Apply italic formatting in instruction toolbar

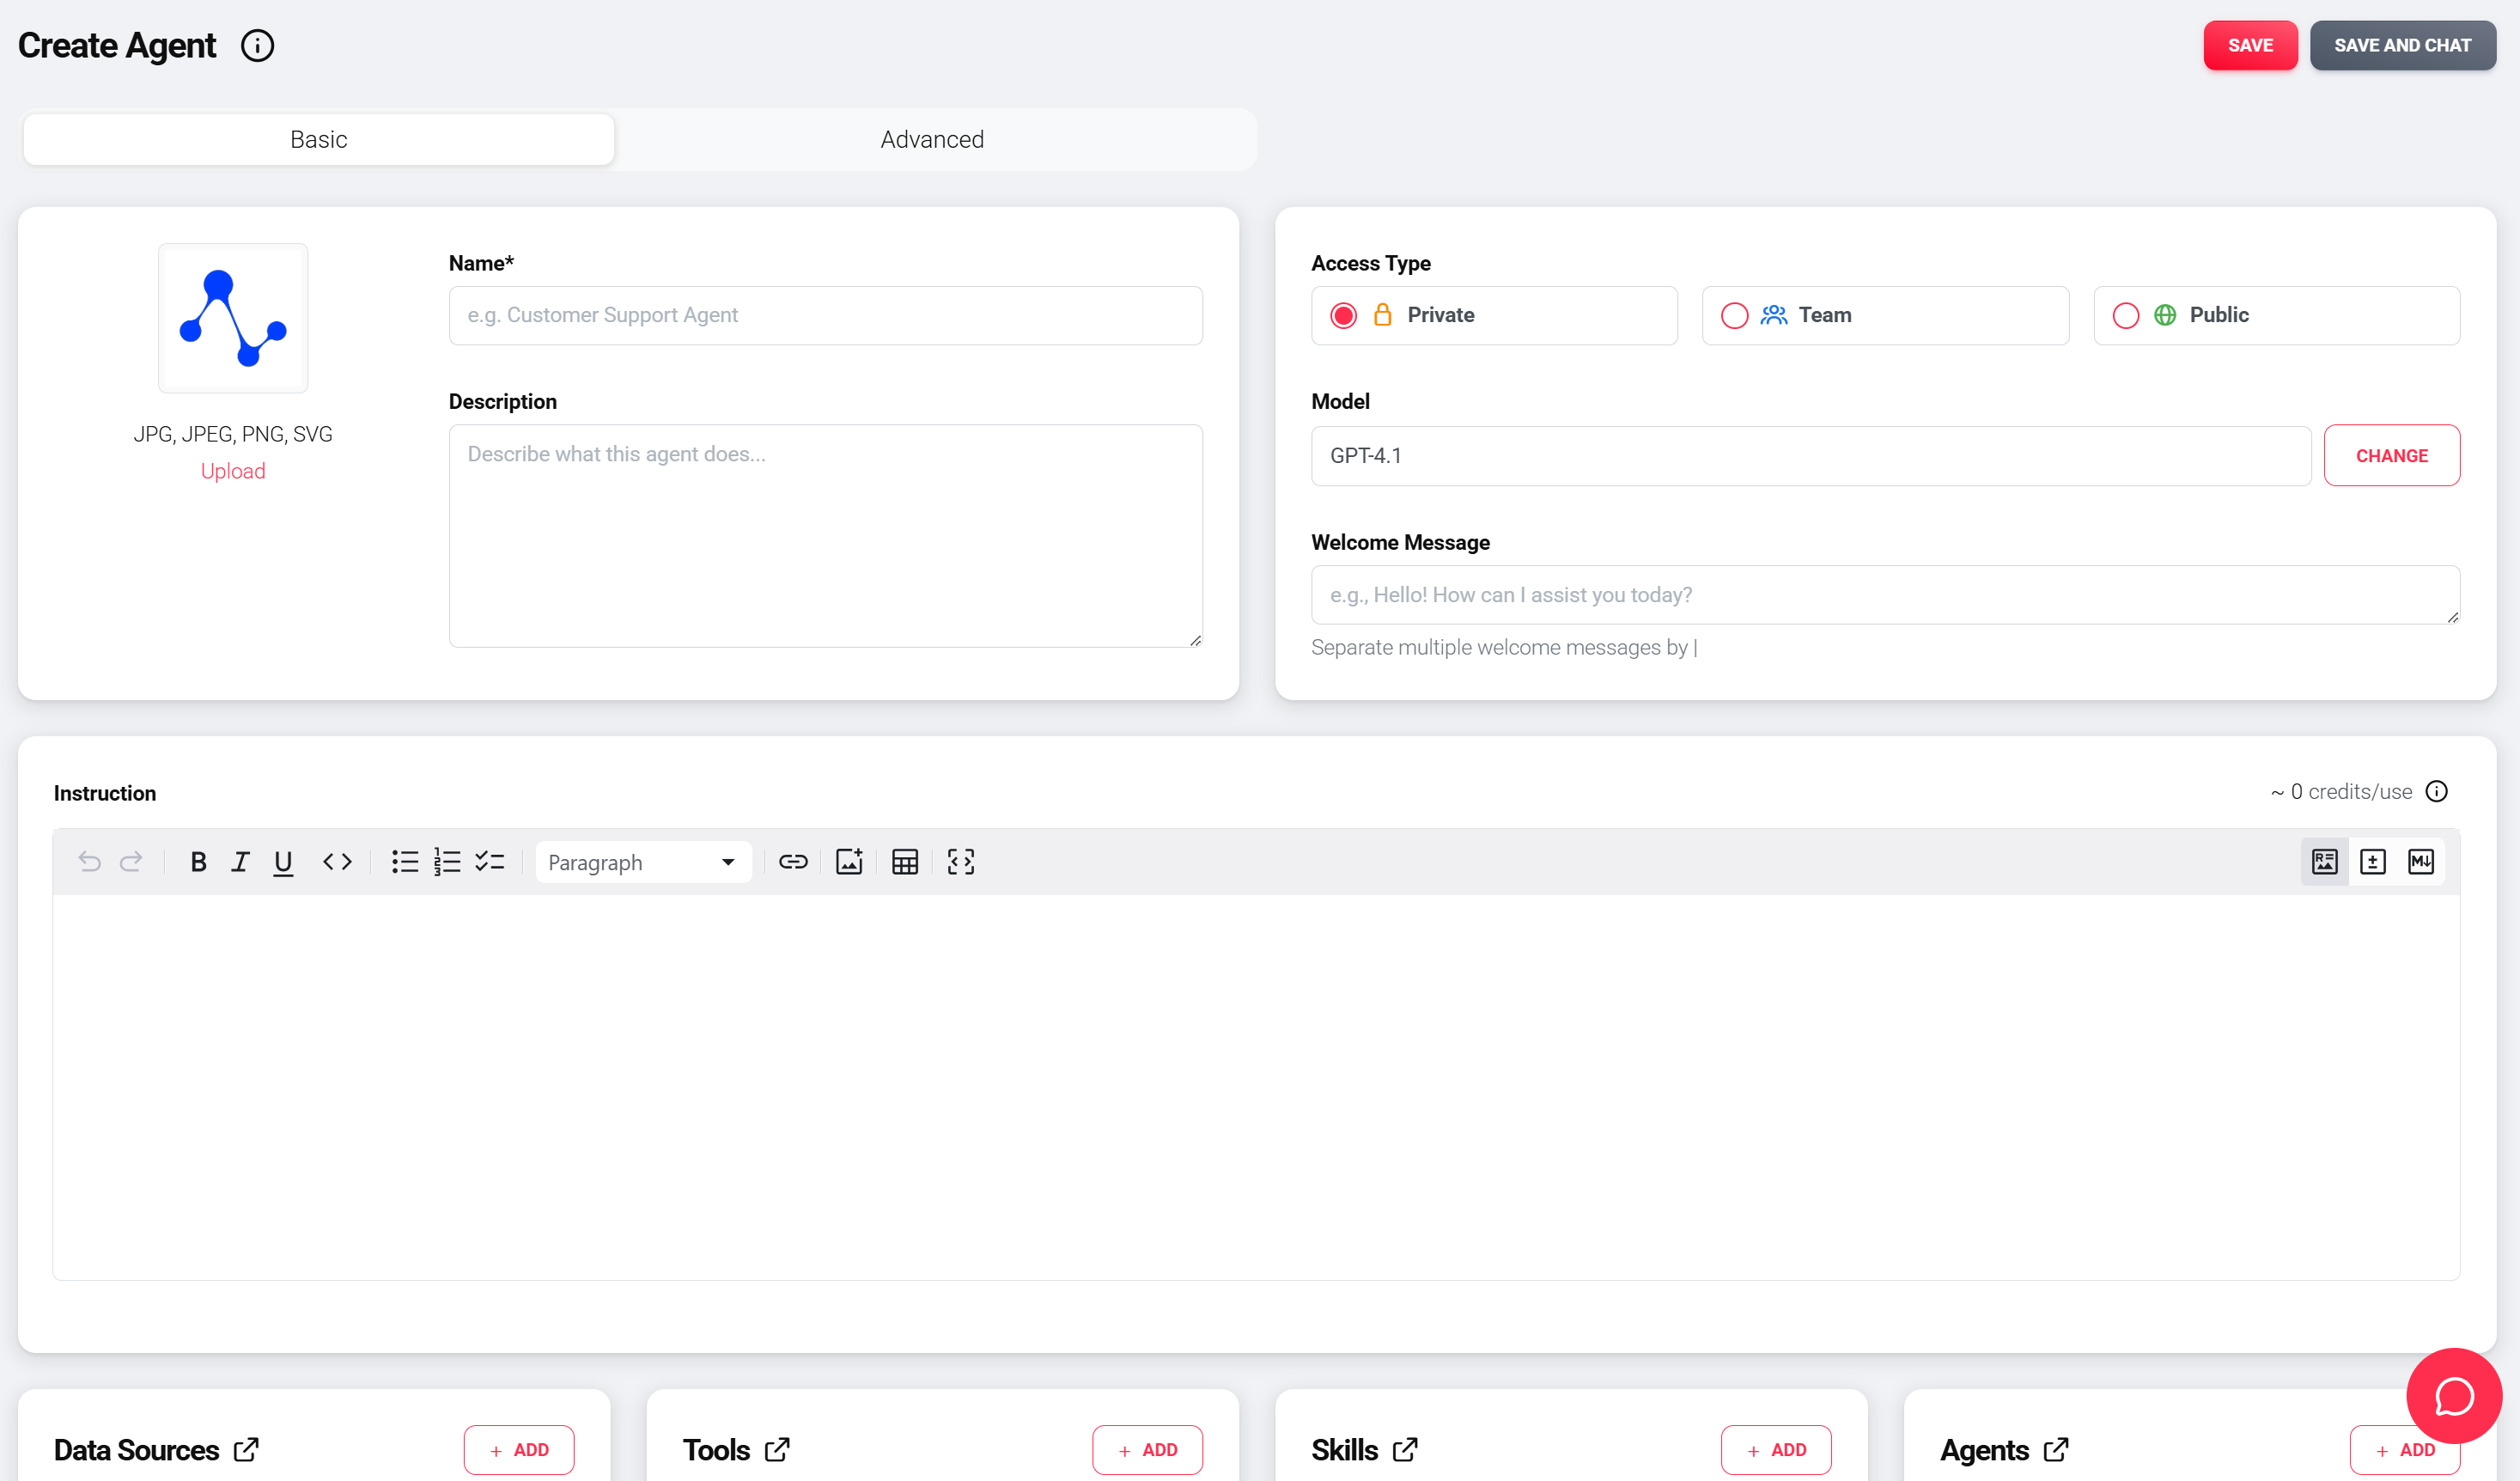coord(240,862)
